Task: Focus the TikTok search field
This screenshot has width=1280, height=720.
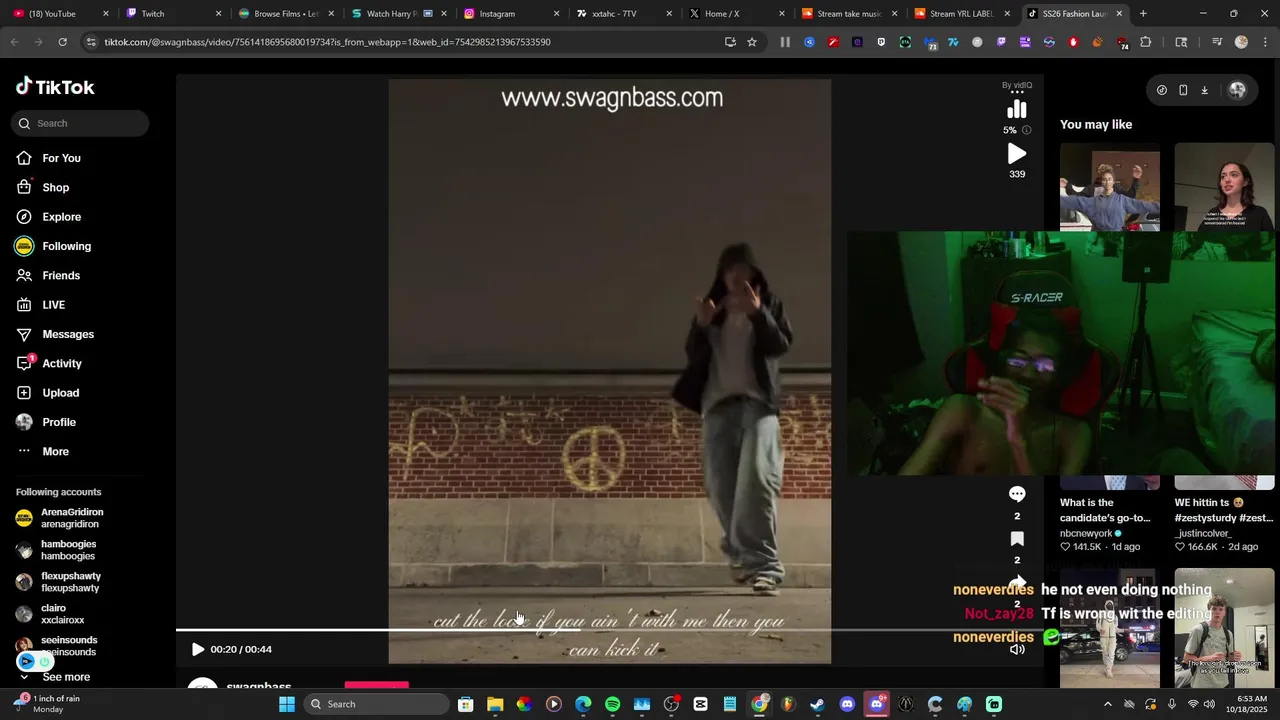Action: (81, 123)
